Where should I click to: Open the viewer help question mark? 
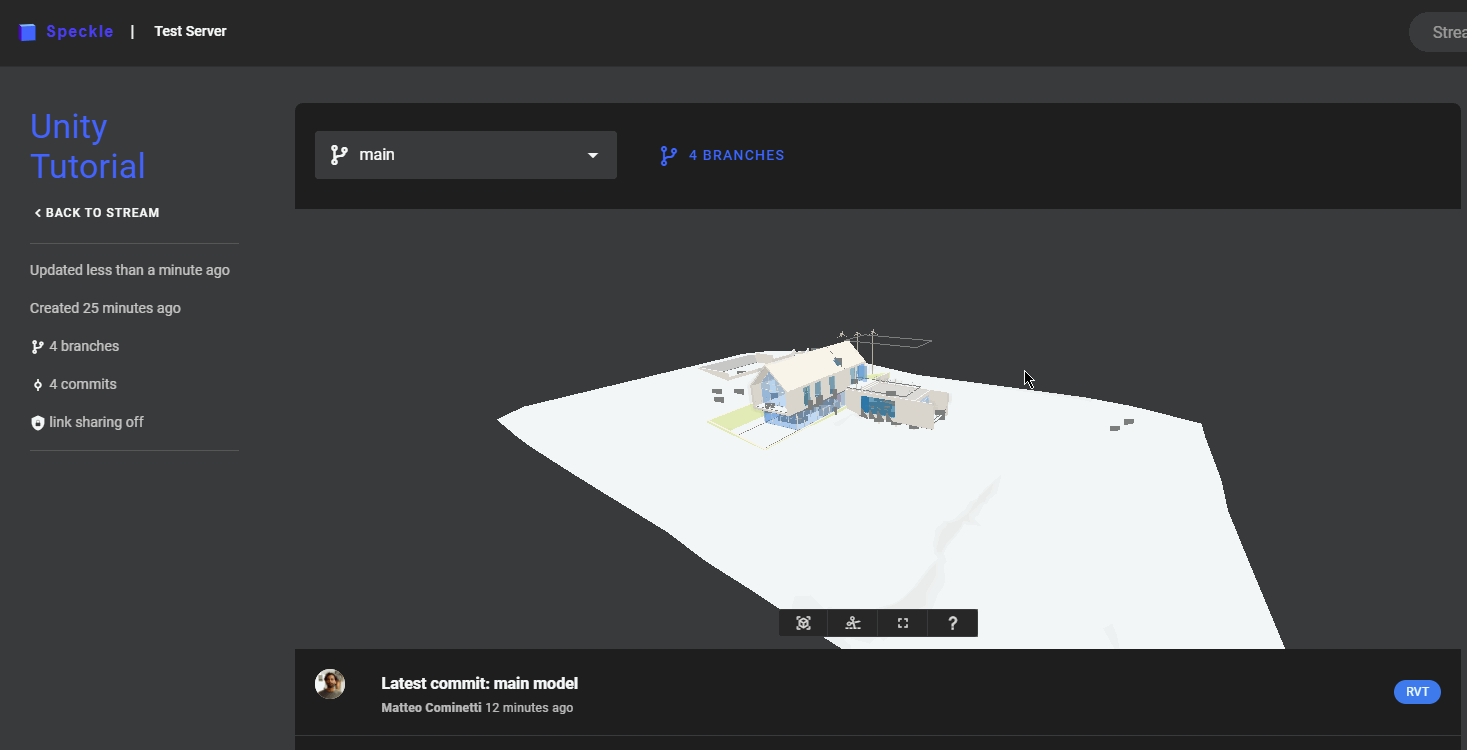tap(952, 623)
